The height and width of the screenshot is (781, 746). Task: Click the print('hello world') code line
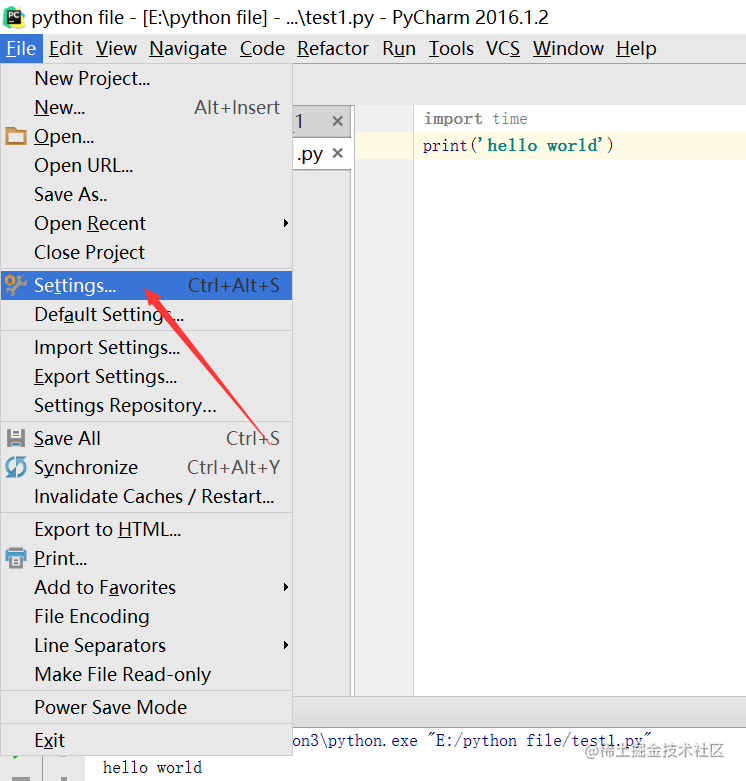tap(518, 145)
